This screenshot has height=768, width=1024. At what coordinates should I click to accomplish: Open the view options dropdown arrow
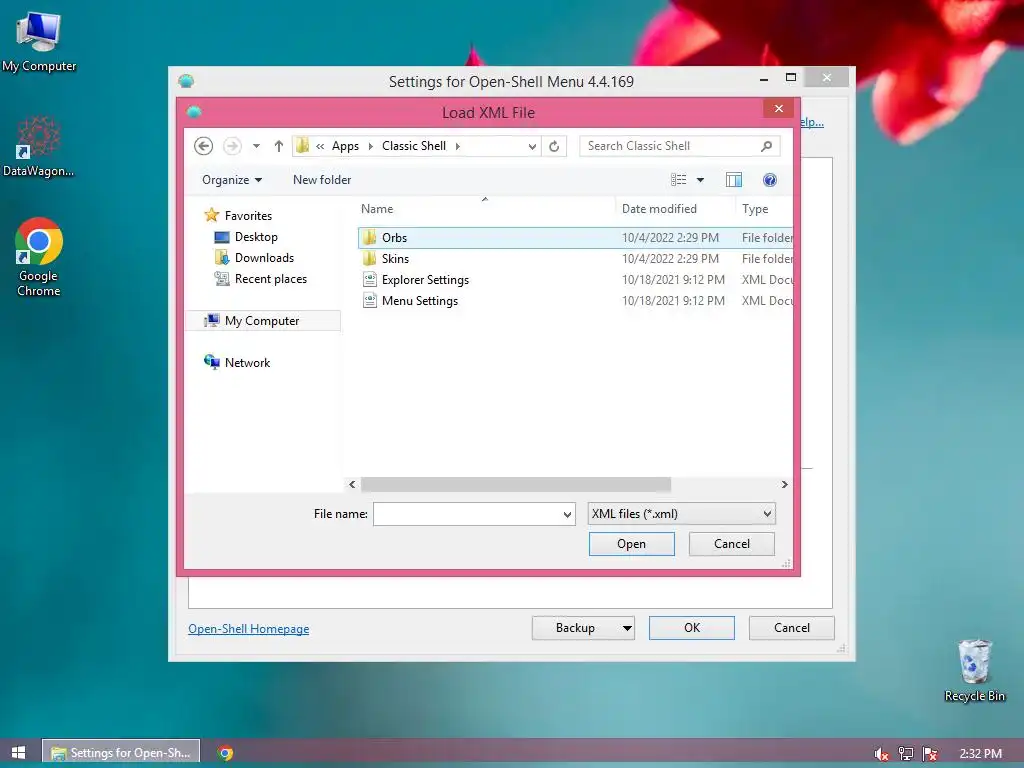pyautogui.click(x=700, y=180)
